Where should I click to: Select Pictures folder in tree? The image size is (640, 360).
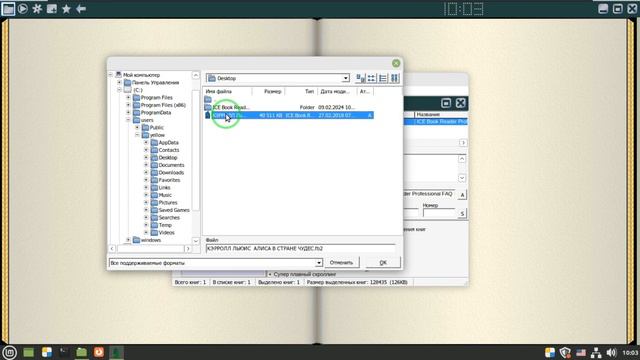168,202
